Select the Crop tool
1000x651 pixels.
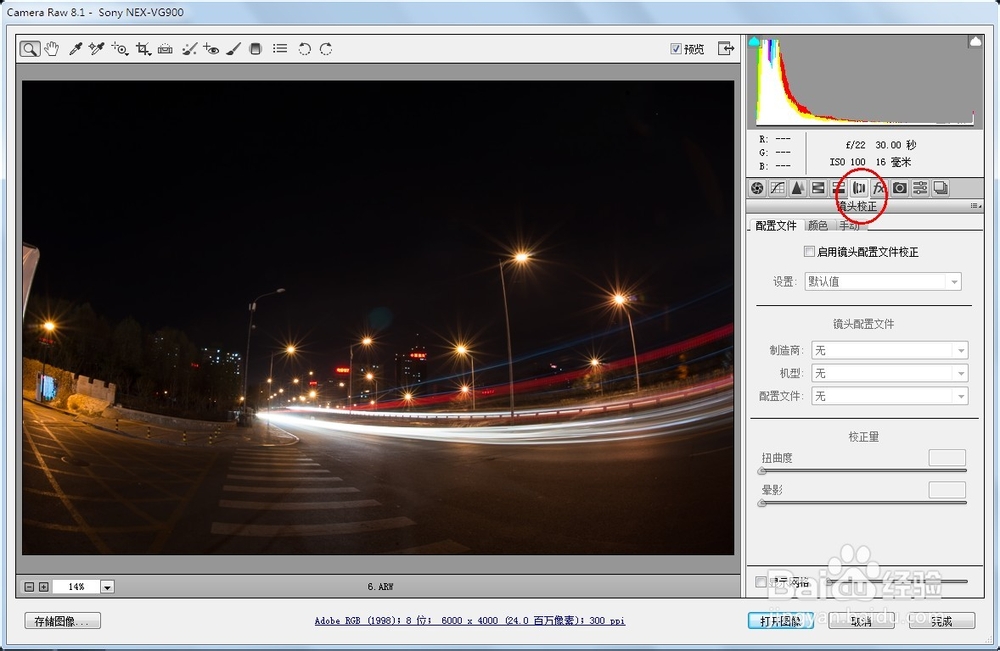pos(143,48)
